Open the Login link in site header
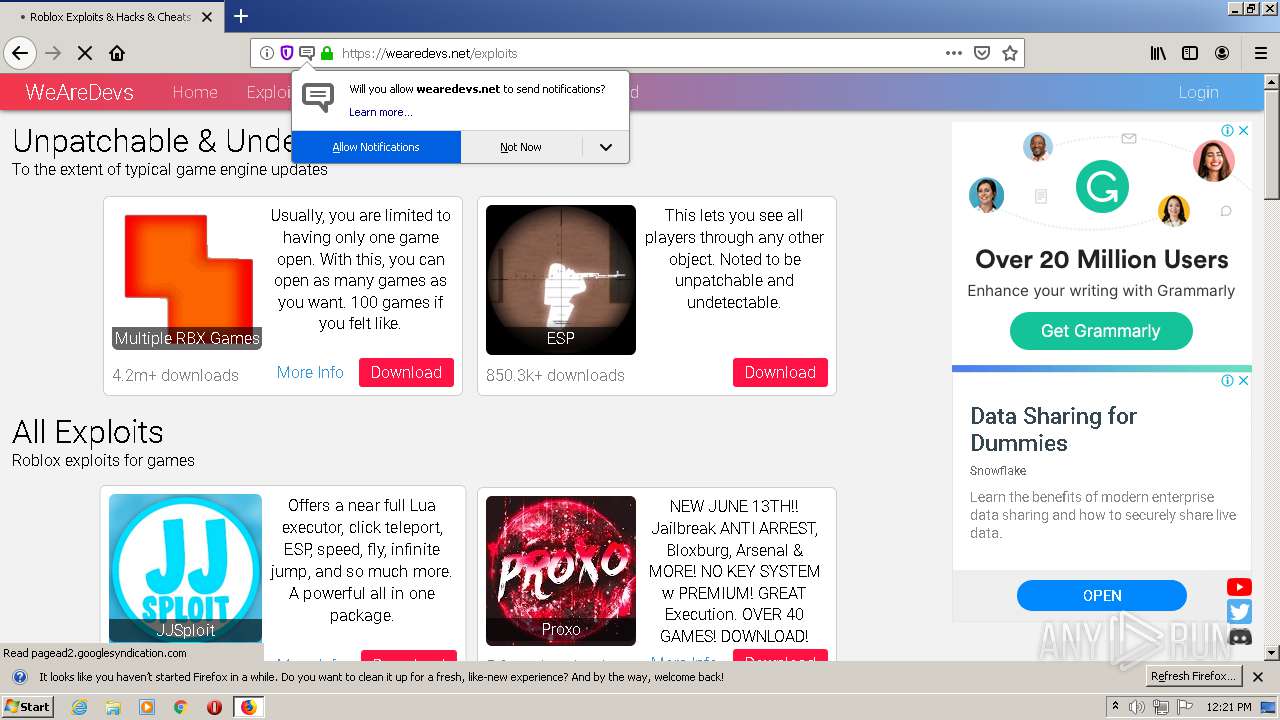1280x720 pixels. click(1198, 92)
